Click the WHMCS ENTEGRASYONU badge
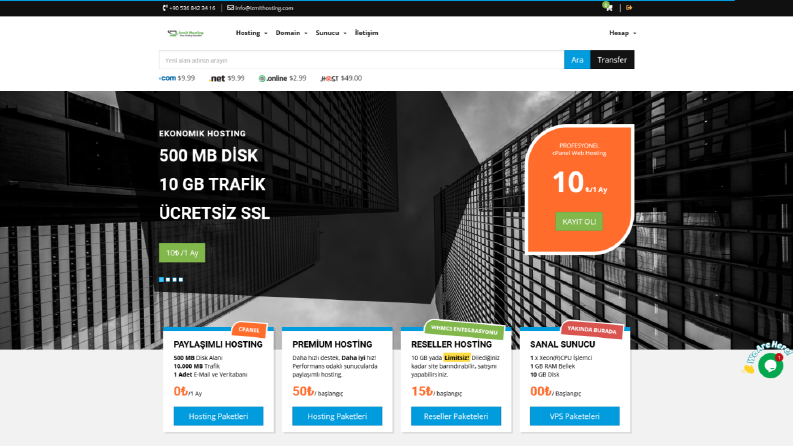Viewport: 793px width, 446px height. [x=464, y=330]
